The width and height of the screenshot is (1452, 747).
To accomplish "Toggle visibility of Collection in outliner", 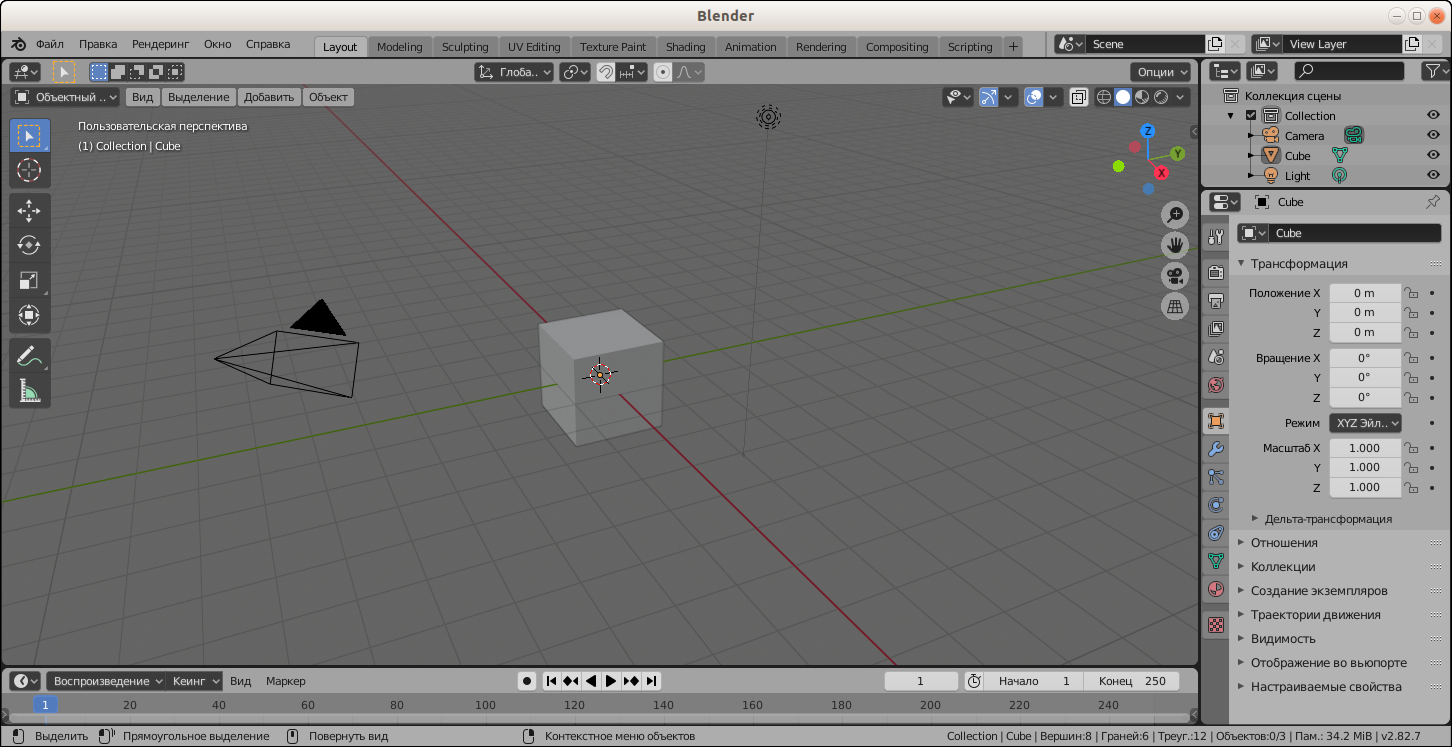I will click(x=1433, y=116).
